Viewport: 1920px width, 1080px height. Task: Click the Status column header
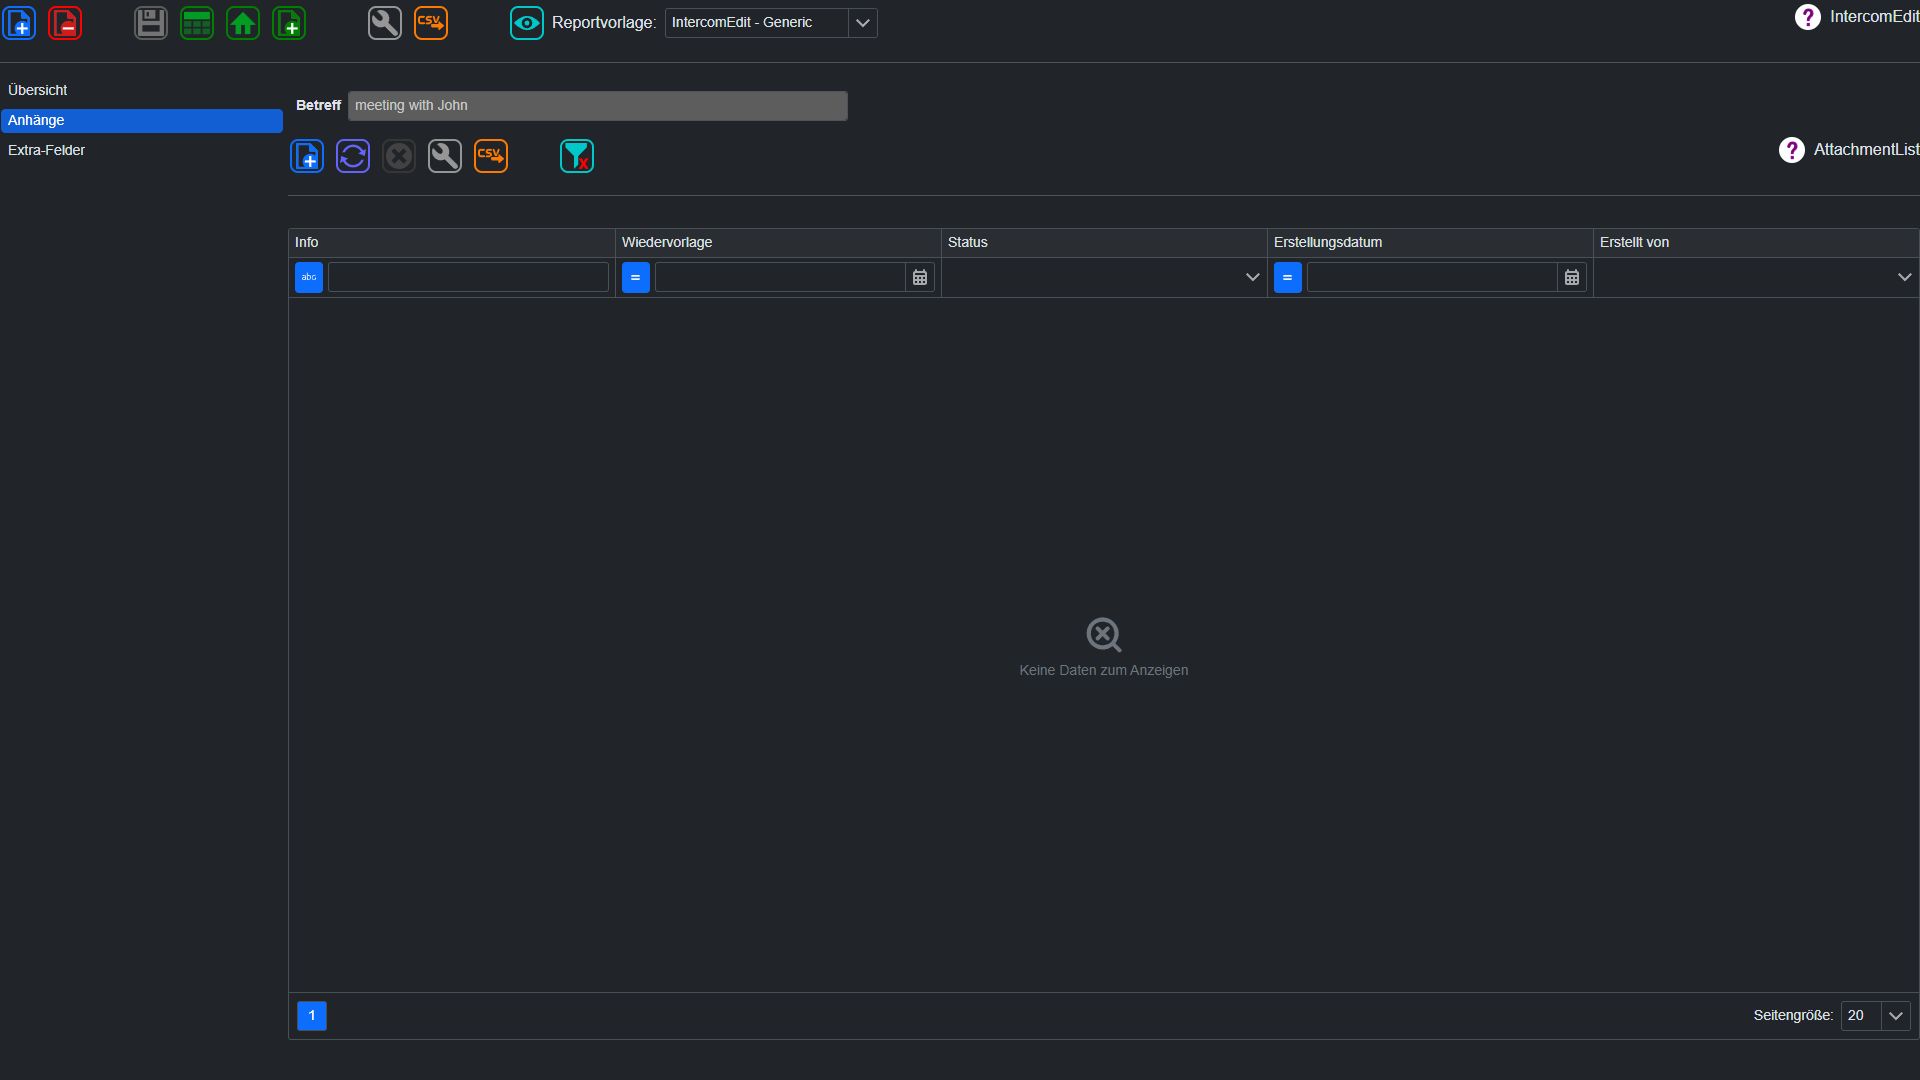pyautogui.click(x=1104, y=243)
